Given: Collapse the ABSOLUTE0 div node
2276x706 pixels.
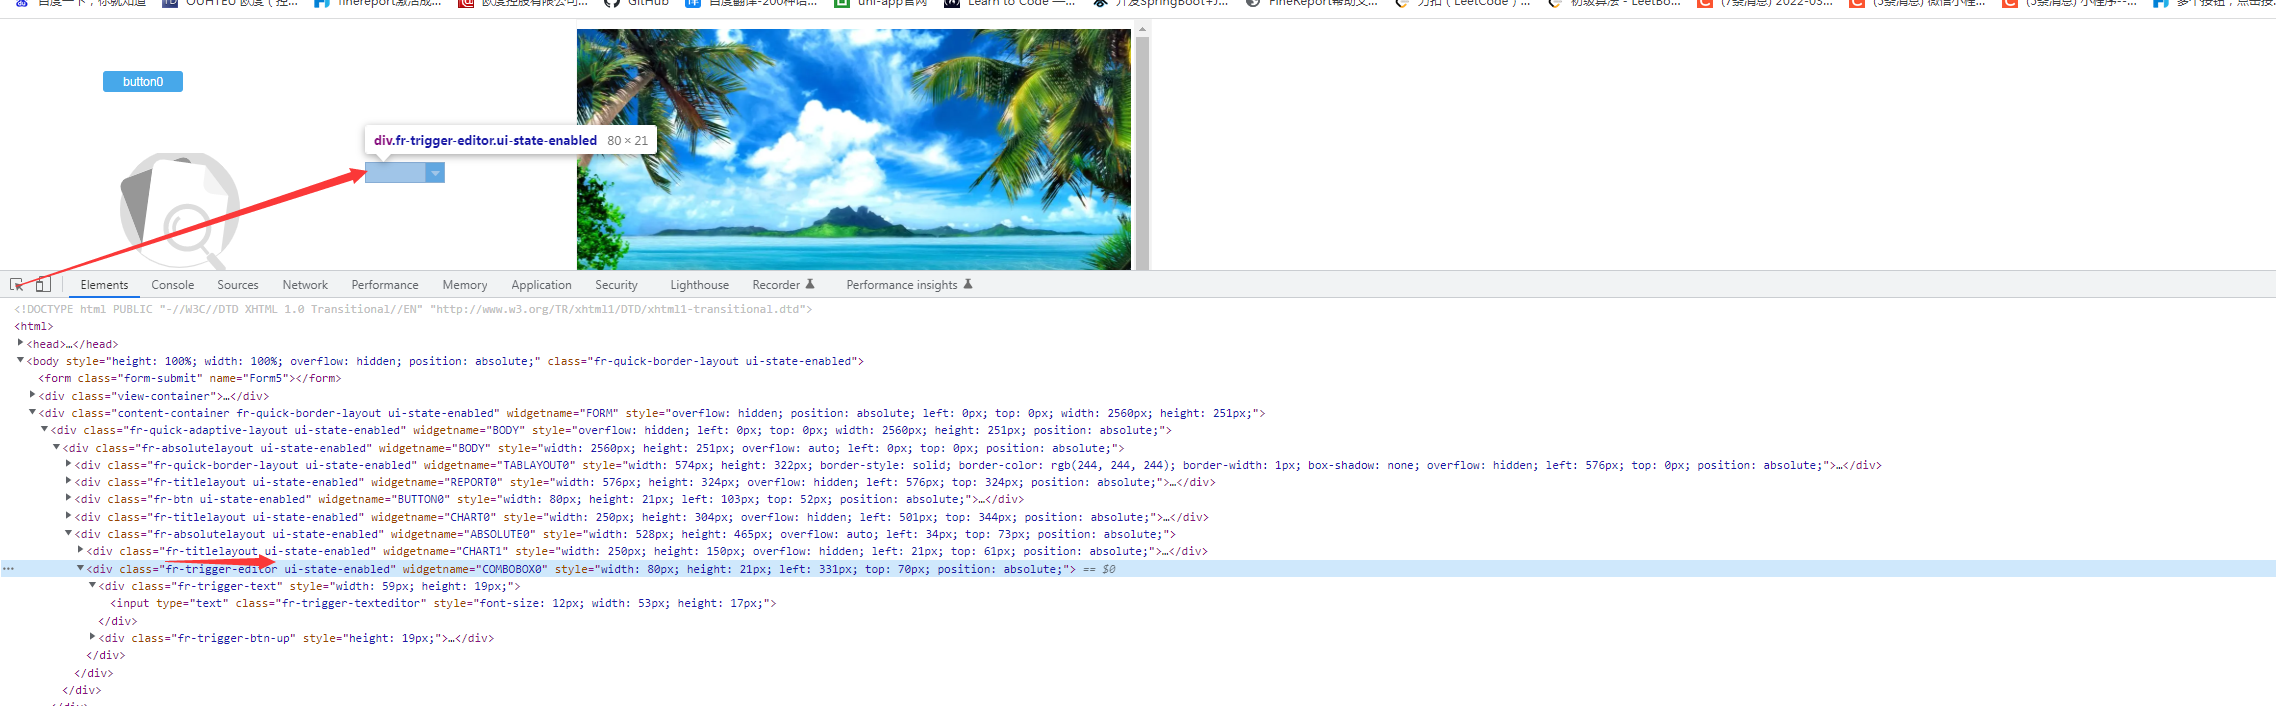Looking at the screenshot, I should pyautogui.click(x=68, y=534).
